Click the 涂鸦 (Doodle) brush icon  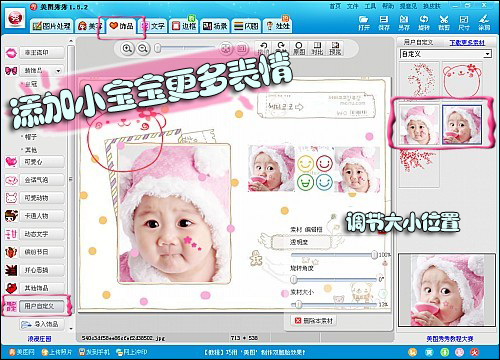point(484,19)
